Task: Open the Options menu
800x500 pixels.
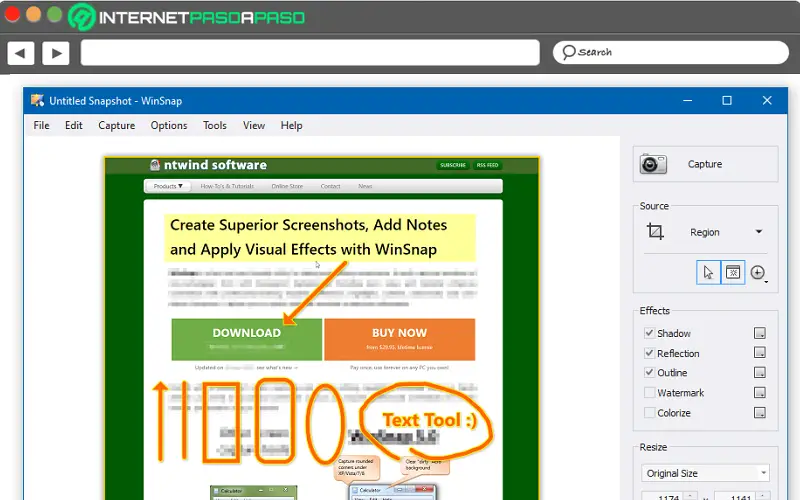Action: pyautogui.click(x=169, y=126)
